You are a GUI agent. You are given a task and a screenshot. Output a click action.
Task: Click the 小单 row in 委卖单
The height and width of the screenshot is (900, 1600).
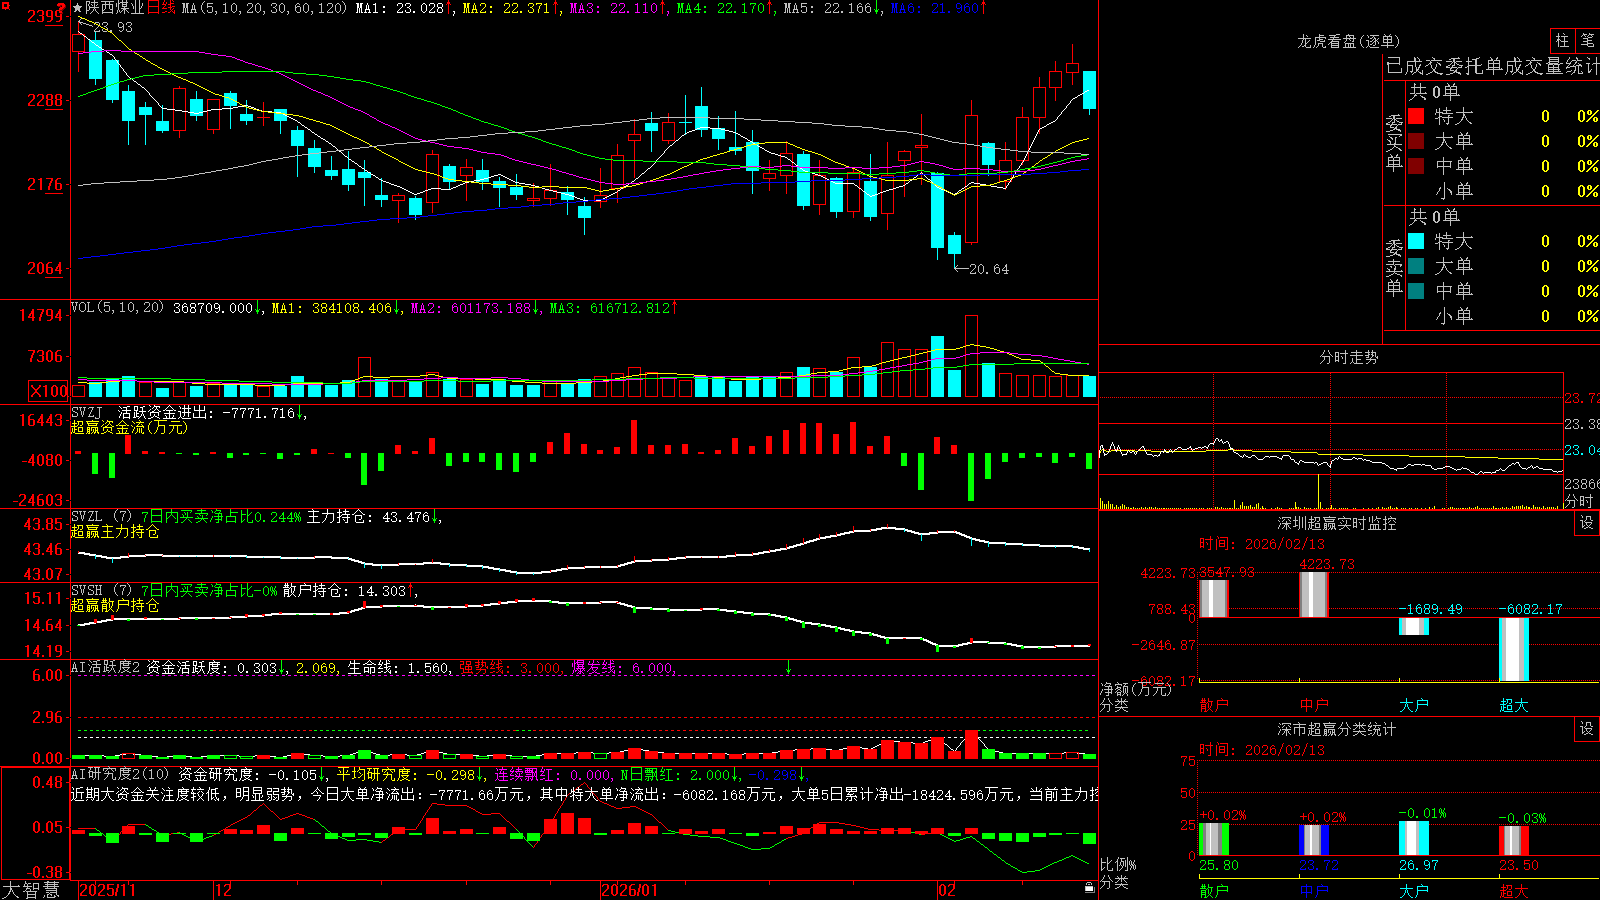(1502, 316)
